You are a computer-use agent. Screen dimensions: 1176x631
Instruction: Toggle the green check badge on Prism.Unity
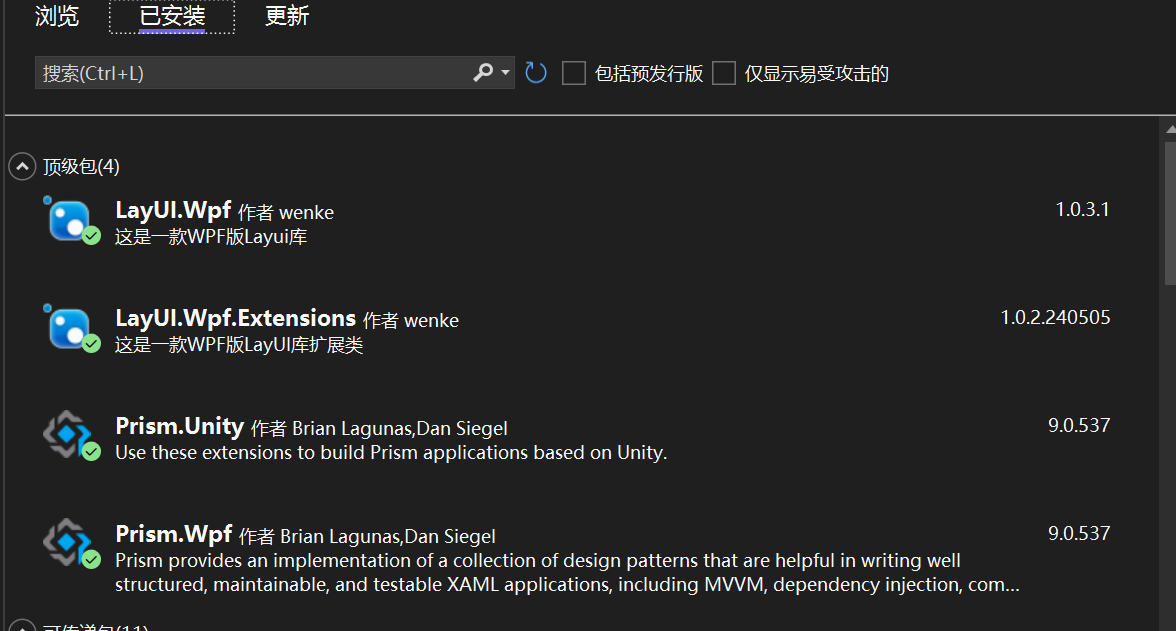coord(91,453)
